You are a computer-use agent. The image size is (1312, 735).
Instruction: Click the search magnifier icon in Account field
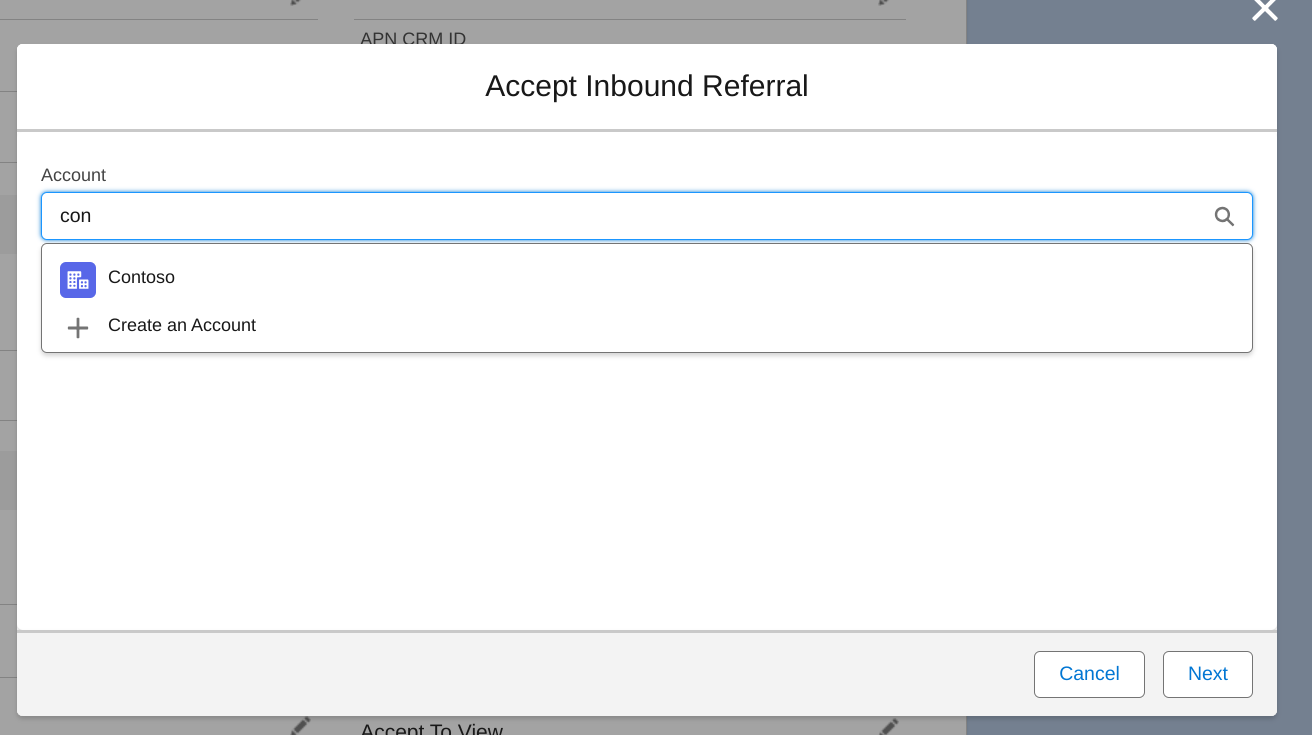1224,216
